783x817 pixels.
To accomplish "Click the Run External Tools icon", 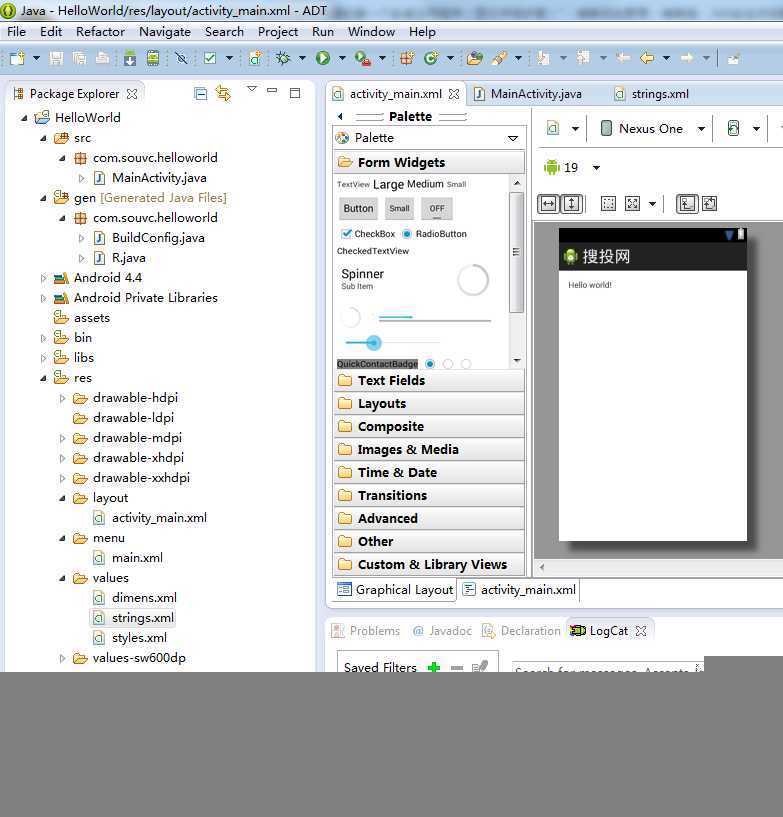I will (x=363, y=58).
